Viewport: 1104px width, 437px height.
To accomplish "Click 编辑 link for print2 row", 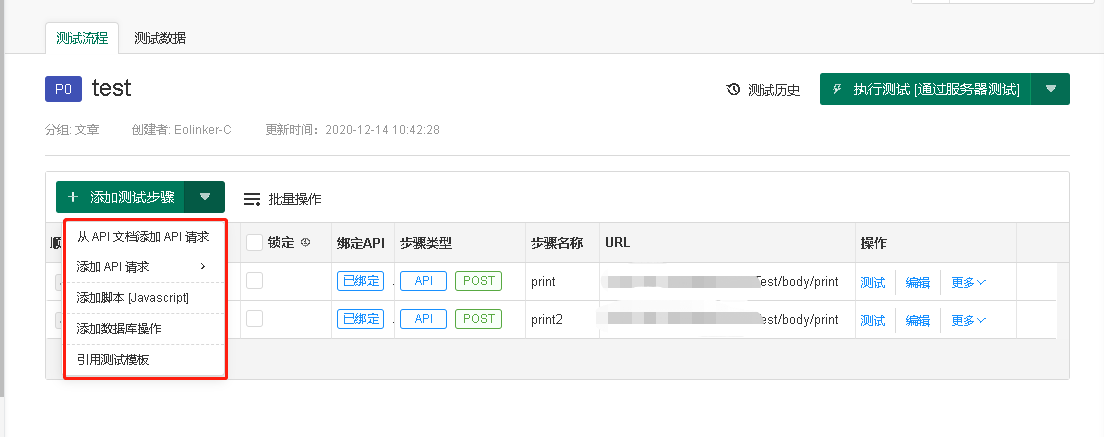I will pos(918,320).
